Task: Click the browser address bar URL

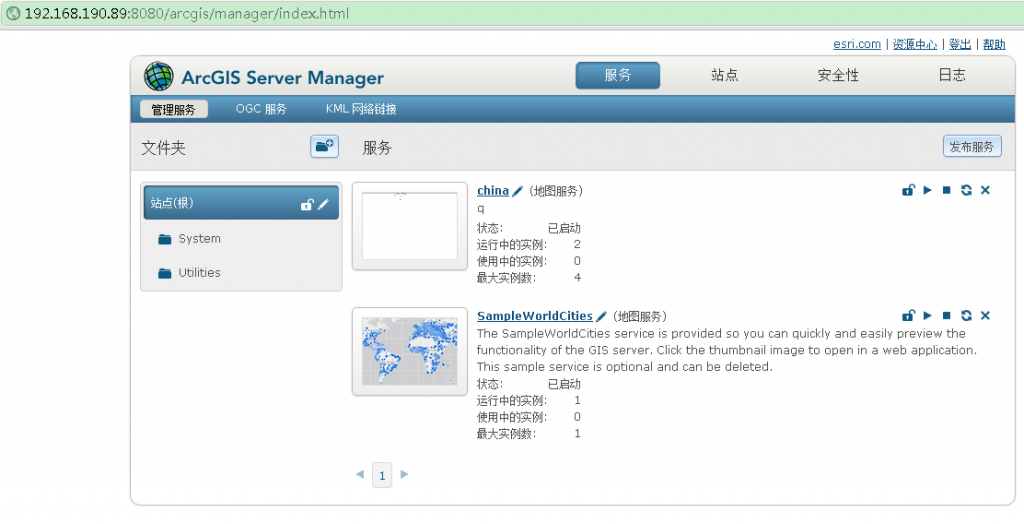Action: (x=187, y=13)
